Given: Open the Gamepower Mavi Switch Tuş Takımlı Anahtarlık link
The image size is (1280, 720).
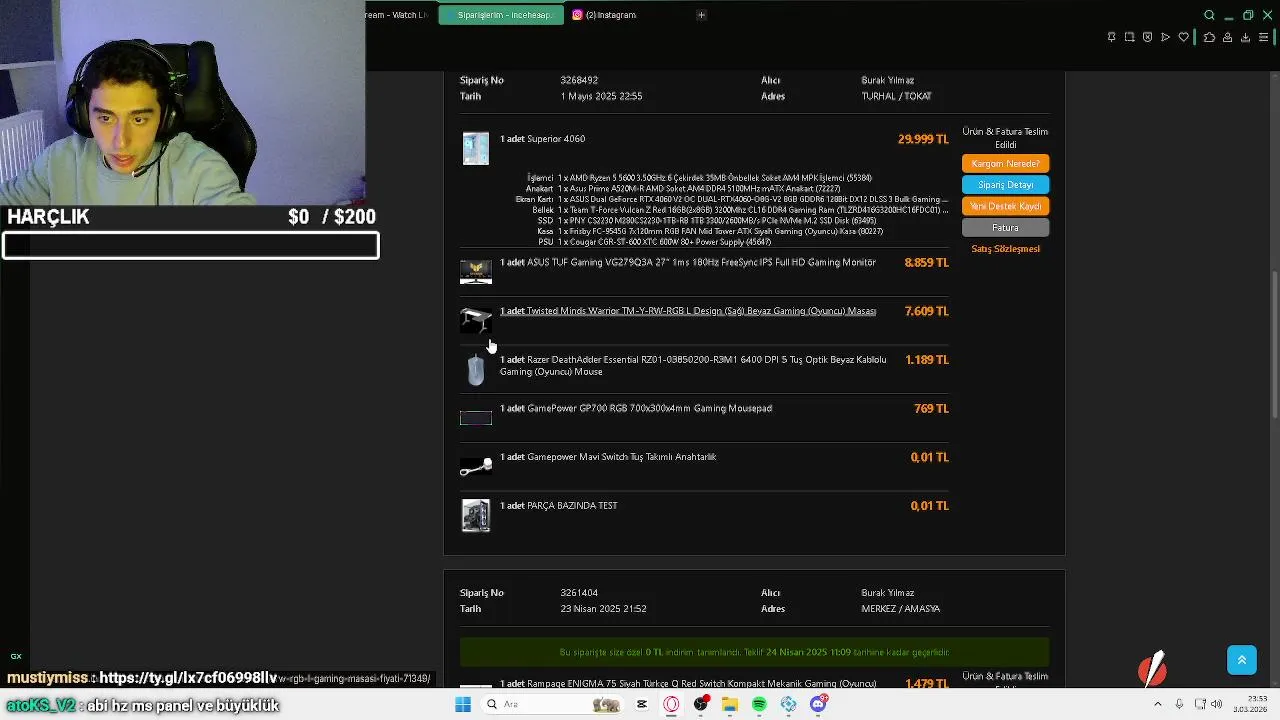Looking at the screenshot, I should click(x=608, y=457).
